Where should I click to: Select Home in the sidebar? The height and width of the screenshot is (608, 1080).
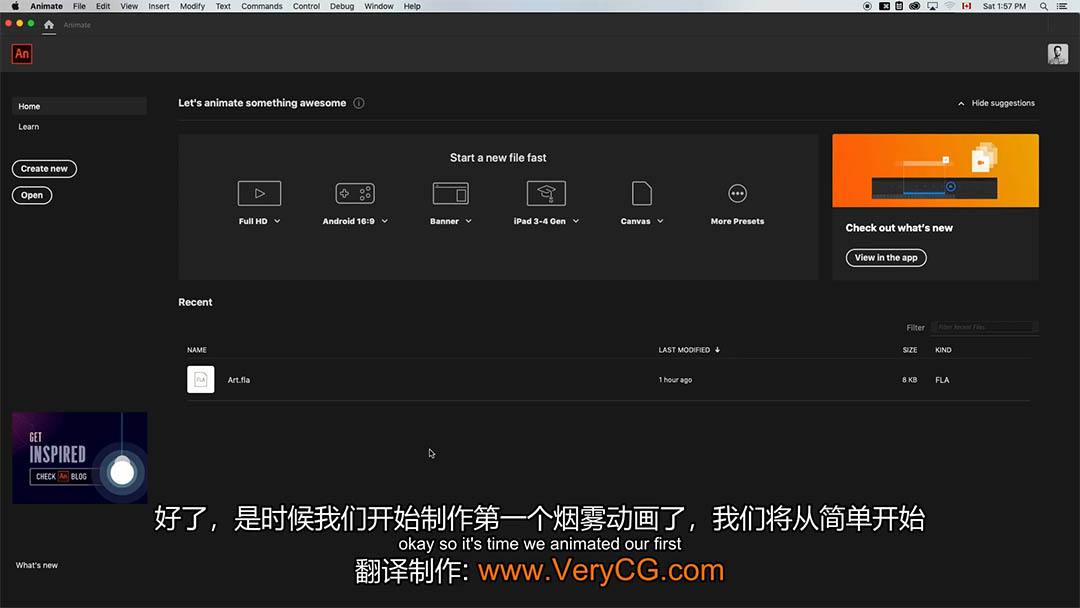click(79, 106)
